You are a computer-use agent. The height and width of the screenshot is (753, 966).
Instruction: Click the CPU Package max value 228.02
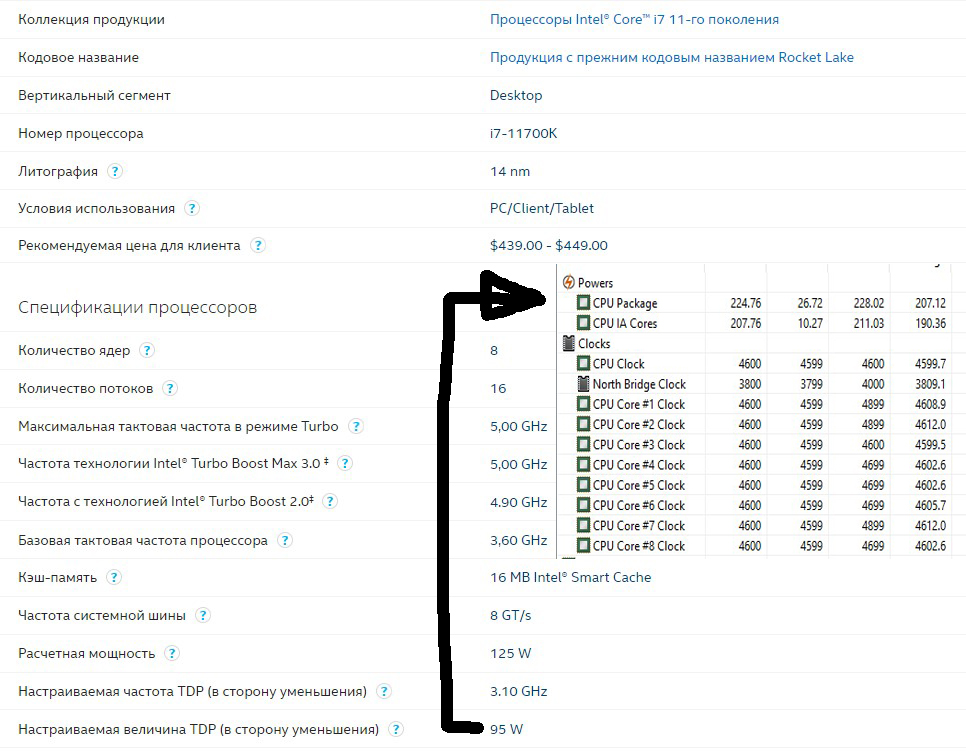[x=869, y=303]
